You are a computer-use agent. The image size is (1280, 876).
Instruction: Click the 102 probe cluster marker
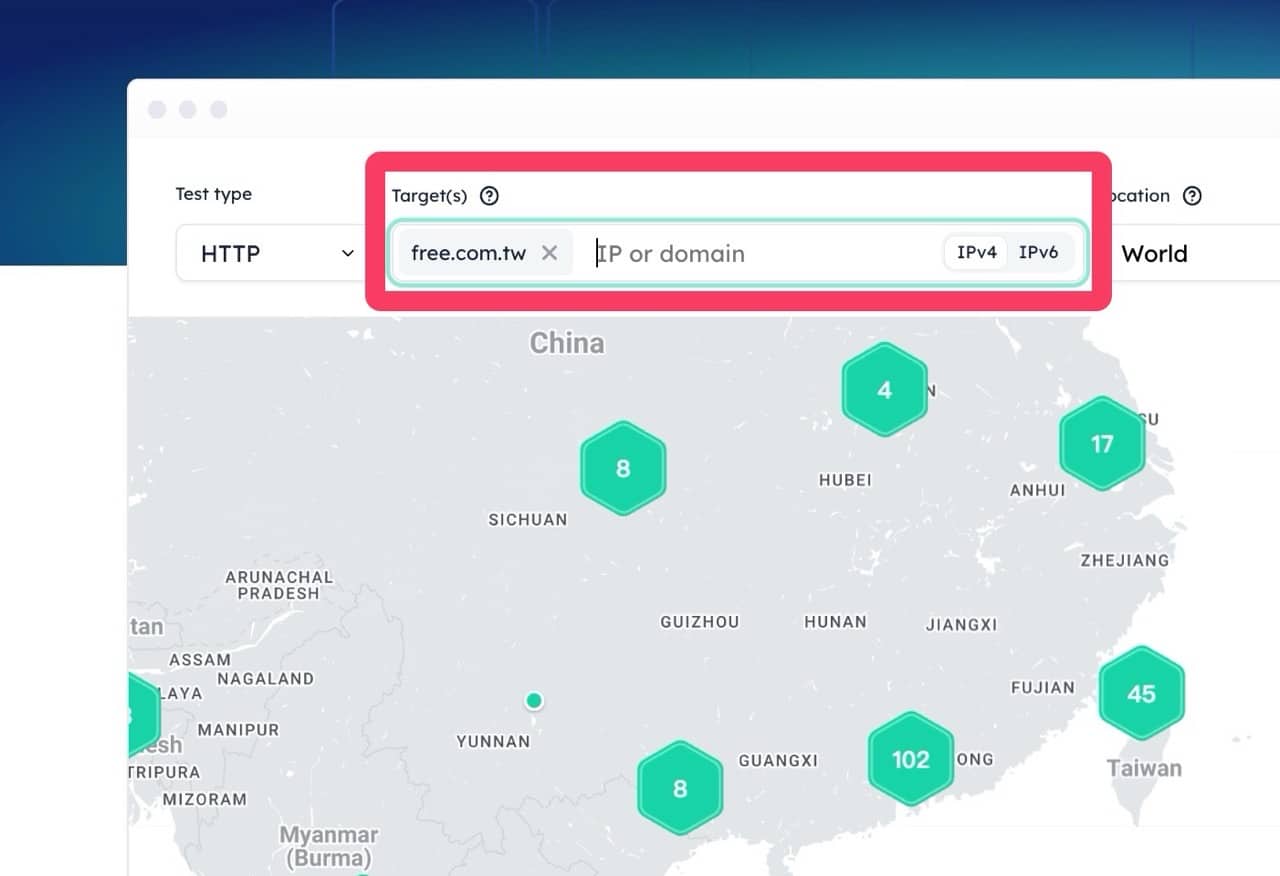(x=910, y=759)
